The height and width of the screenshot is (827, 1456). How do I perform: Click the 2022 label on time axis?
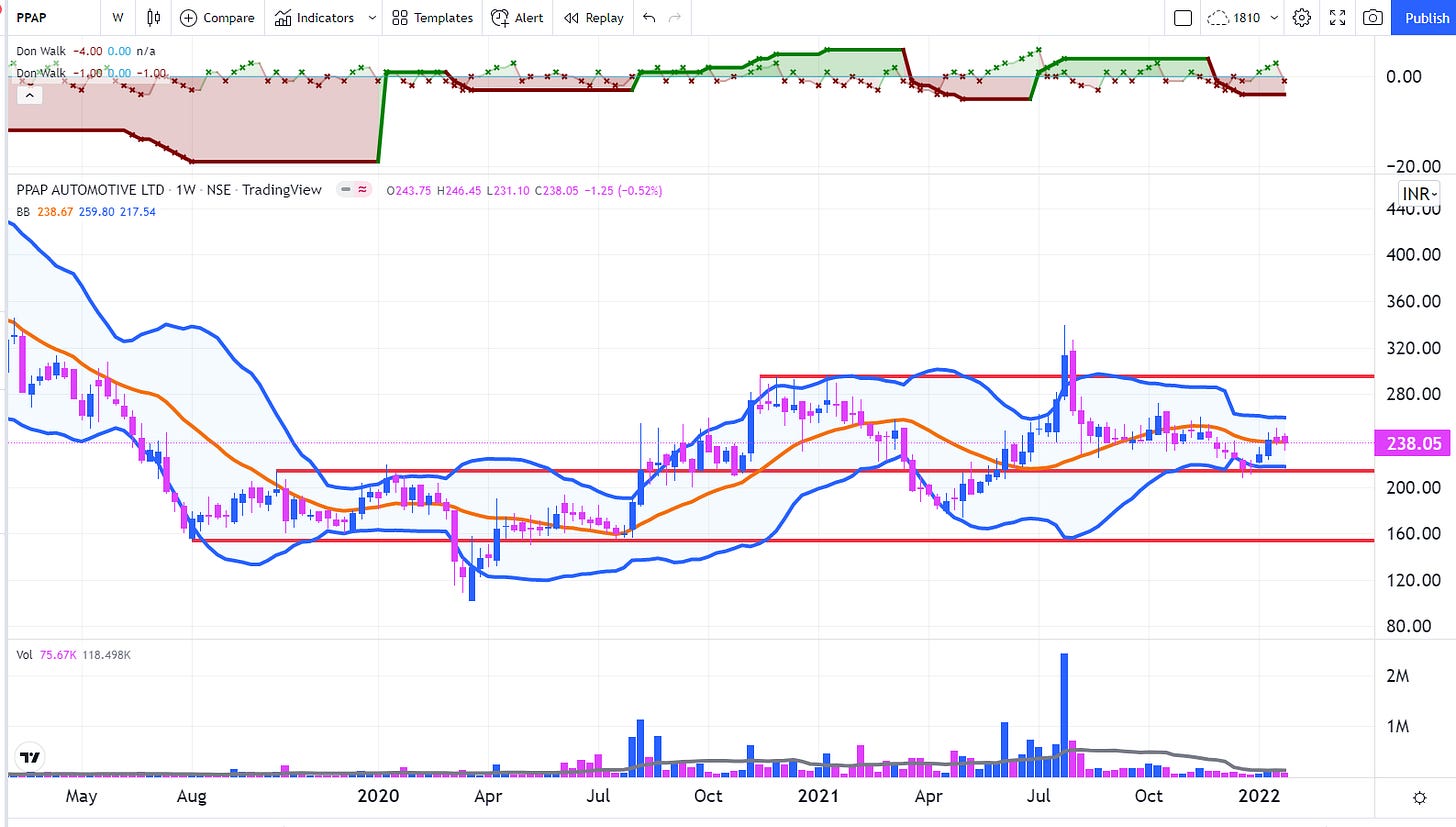pyautogui.click(x=1258, y=797)
